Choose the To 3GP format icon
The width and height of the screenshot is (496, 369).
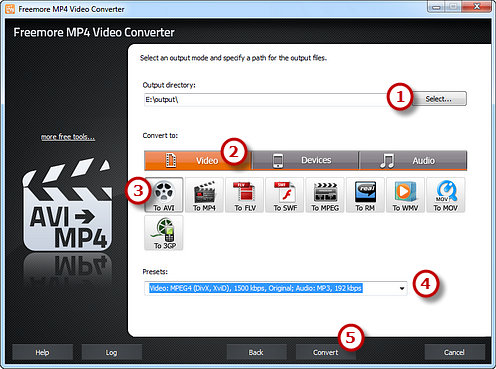[x=164, y=233]
